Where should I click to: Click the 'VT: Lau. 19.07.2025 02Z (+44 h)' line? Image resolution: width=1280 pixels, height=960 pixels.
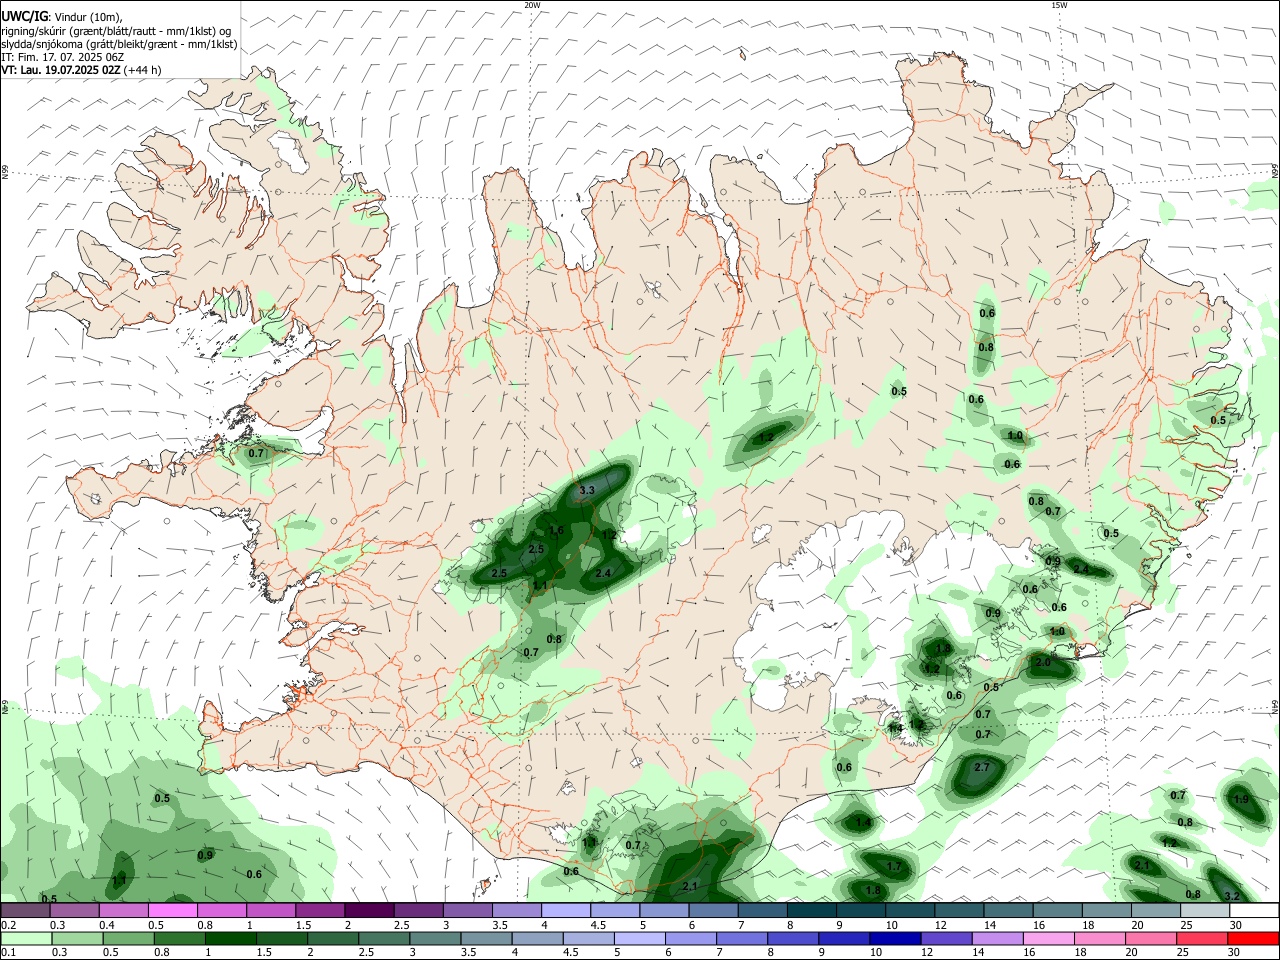click(81, 70)
